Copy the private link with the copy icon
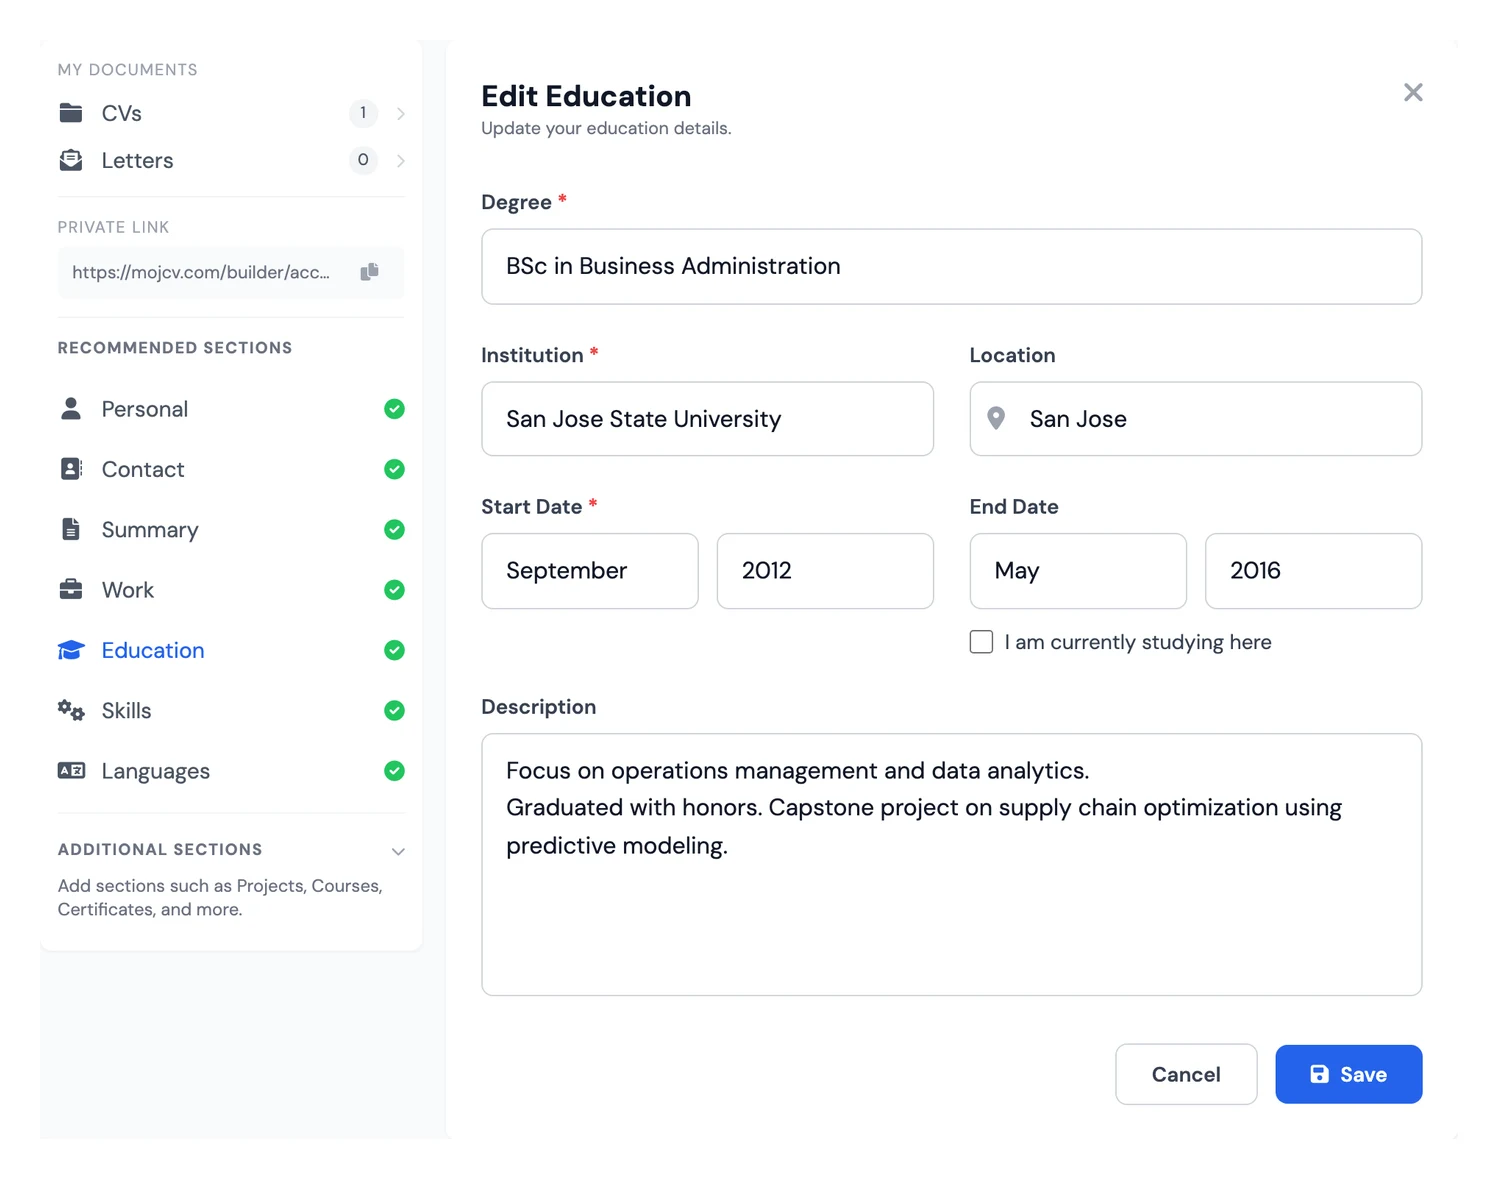The image size is (1498, 1179). [x=370, y=272]
